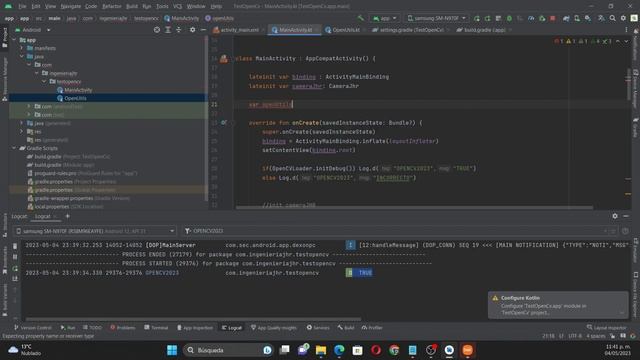This screenshot has width=640, height=360.
Task: Open the Refactor menu
Action: tap(111, 6)
